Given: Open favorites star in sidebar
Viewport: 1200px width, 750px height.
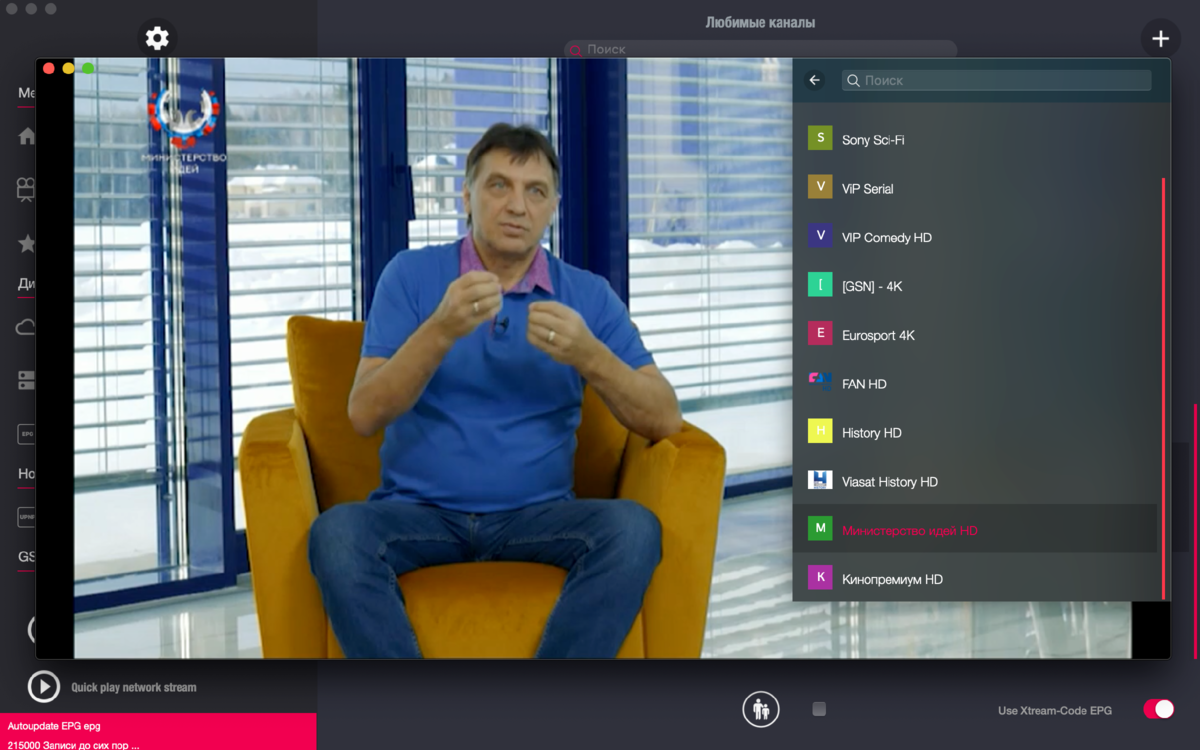Looking at the screenshot, I should pyautogui.click(x=27, y=243).
